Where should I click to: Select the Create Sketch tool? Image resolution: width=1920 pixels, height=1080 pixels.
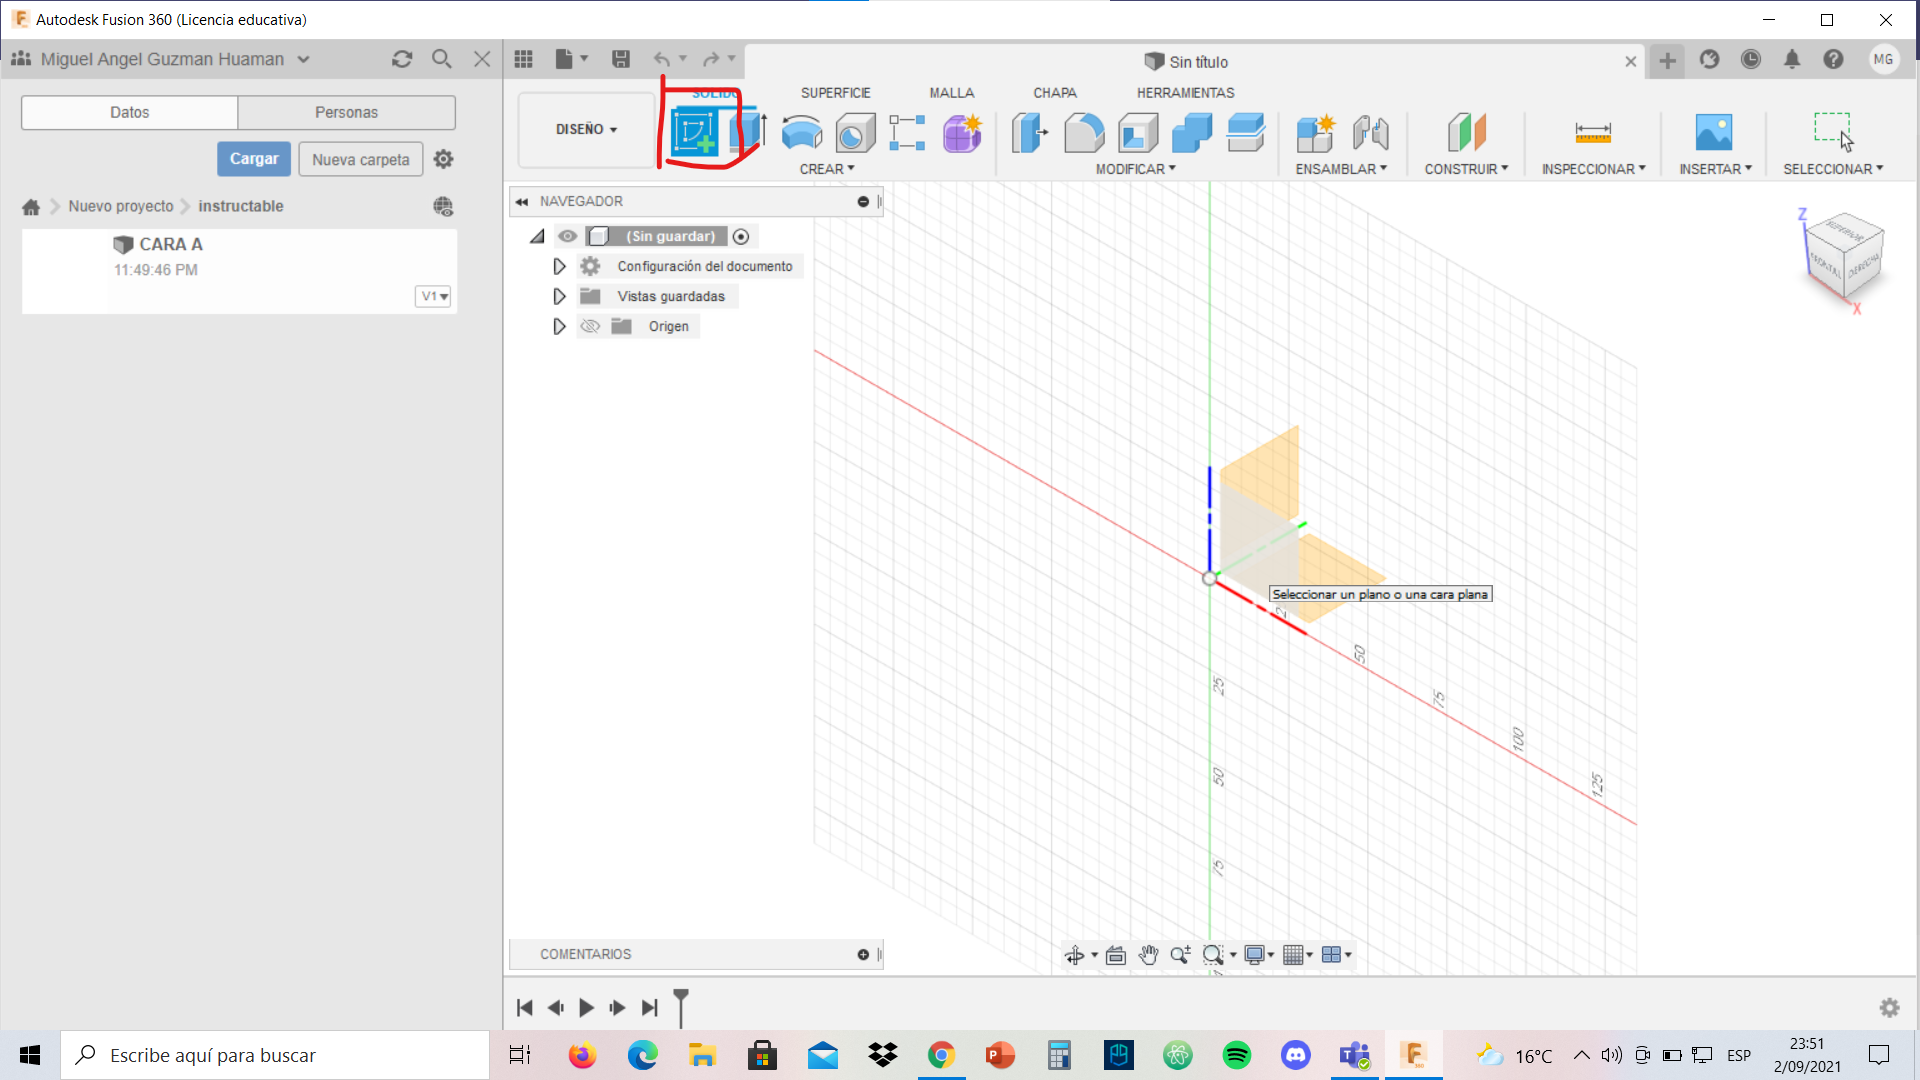(695, 132)
